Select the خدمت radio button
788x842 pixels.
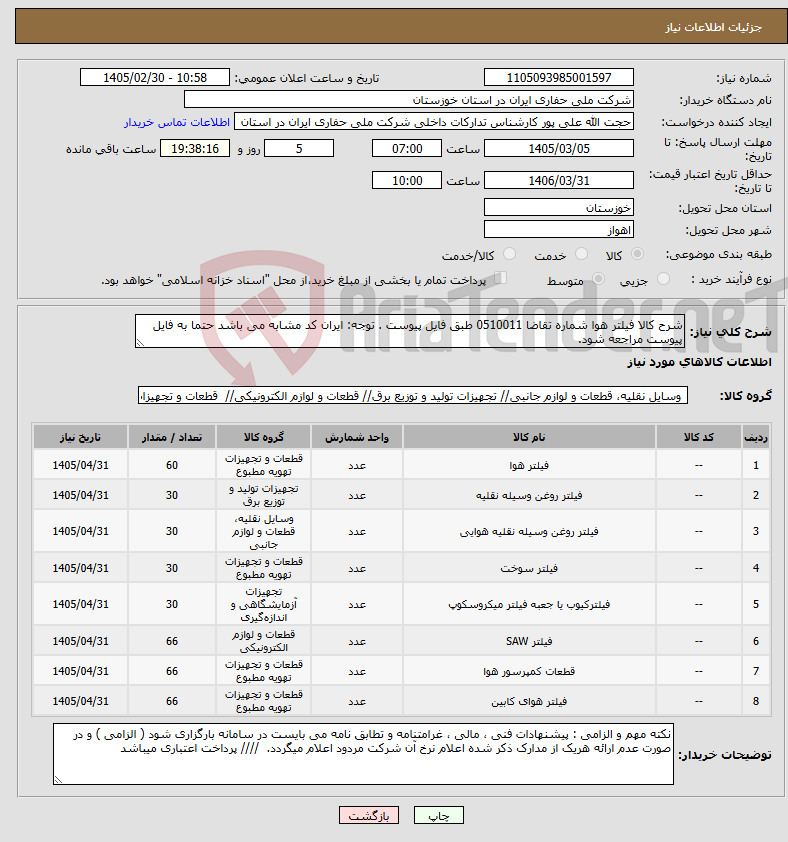click(x=581, y=254)
